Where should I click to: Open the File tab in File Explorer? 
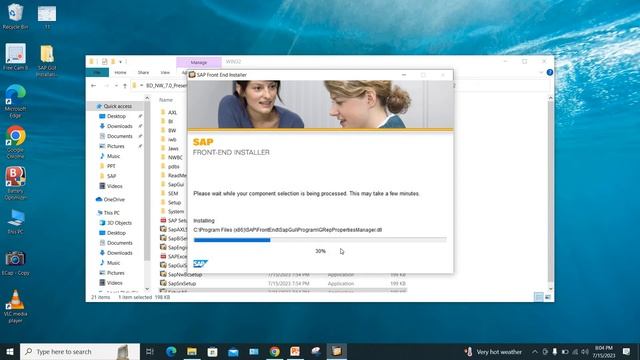coord(97,72)
